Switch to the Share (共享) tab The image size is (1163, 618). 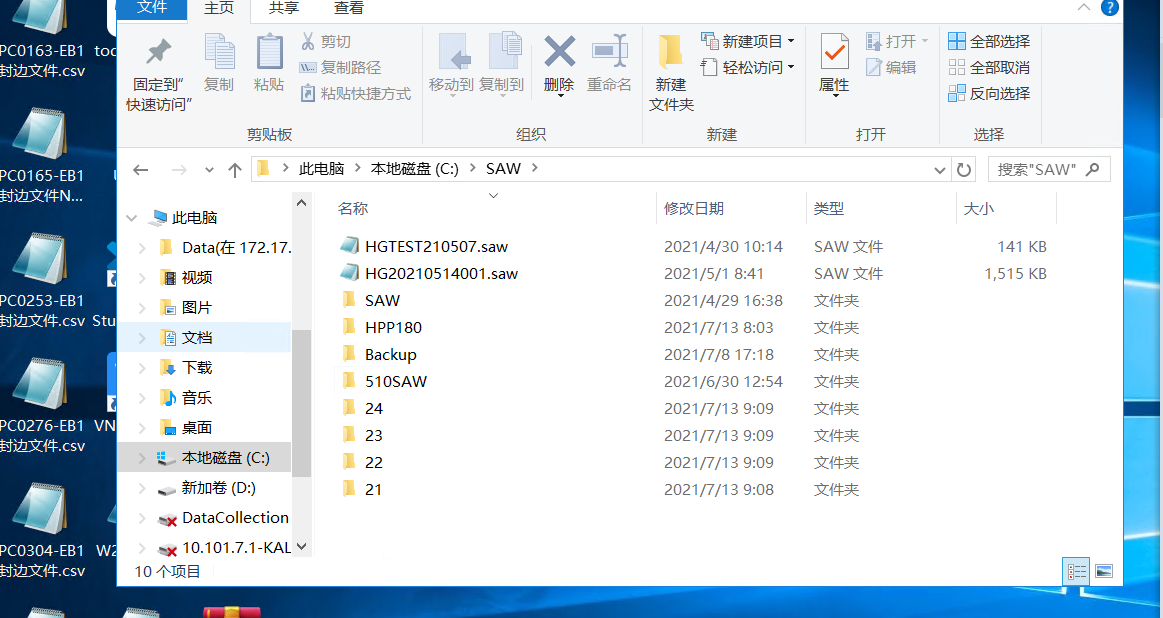click(x=284, y=8)
